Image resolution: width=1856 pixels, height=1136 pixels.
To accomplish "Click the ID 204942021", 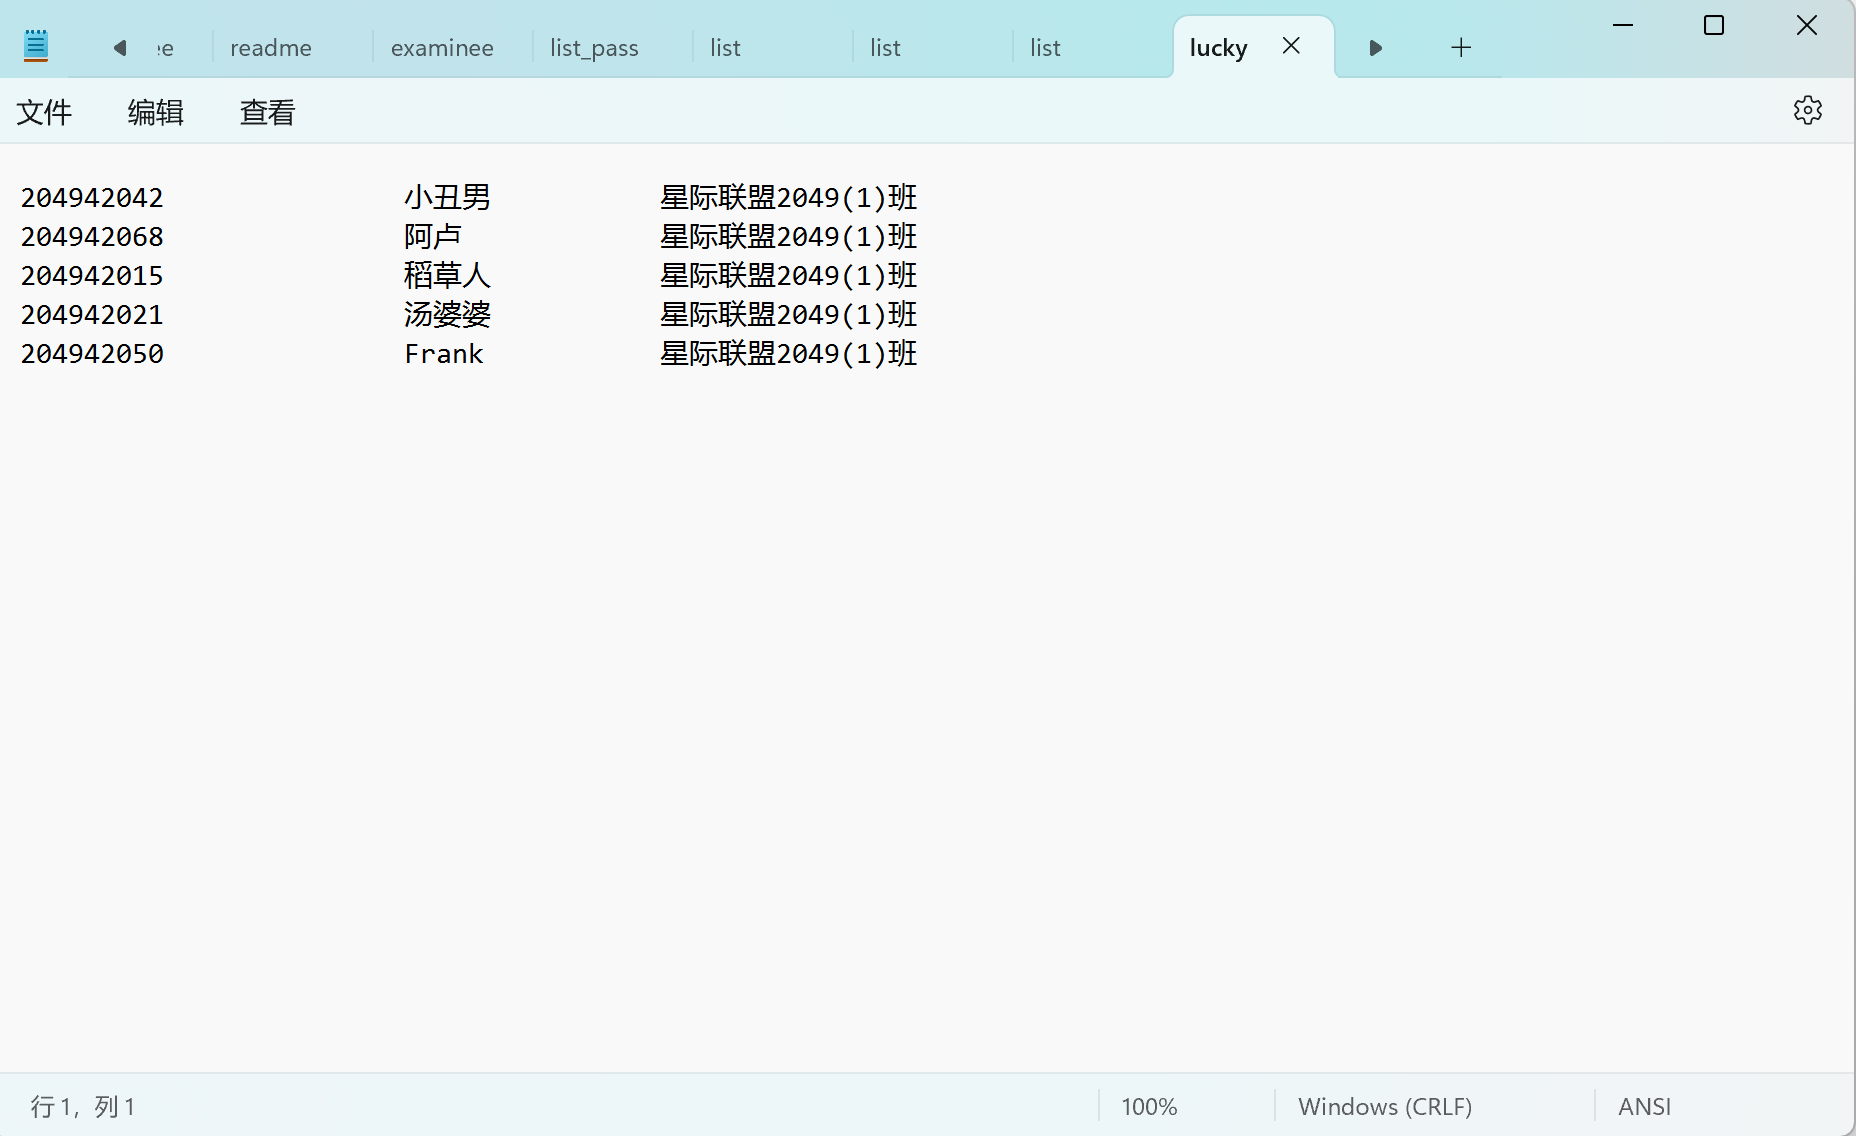I will click(x=92, y=315).
